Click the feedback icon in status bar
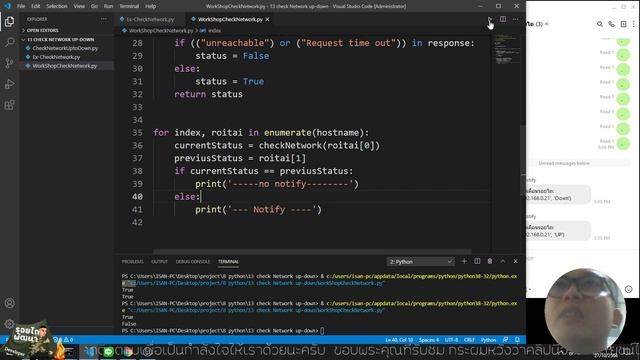640x360 pixels. point(505,340)
